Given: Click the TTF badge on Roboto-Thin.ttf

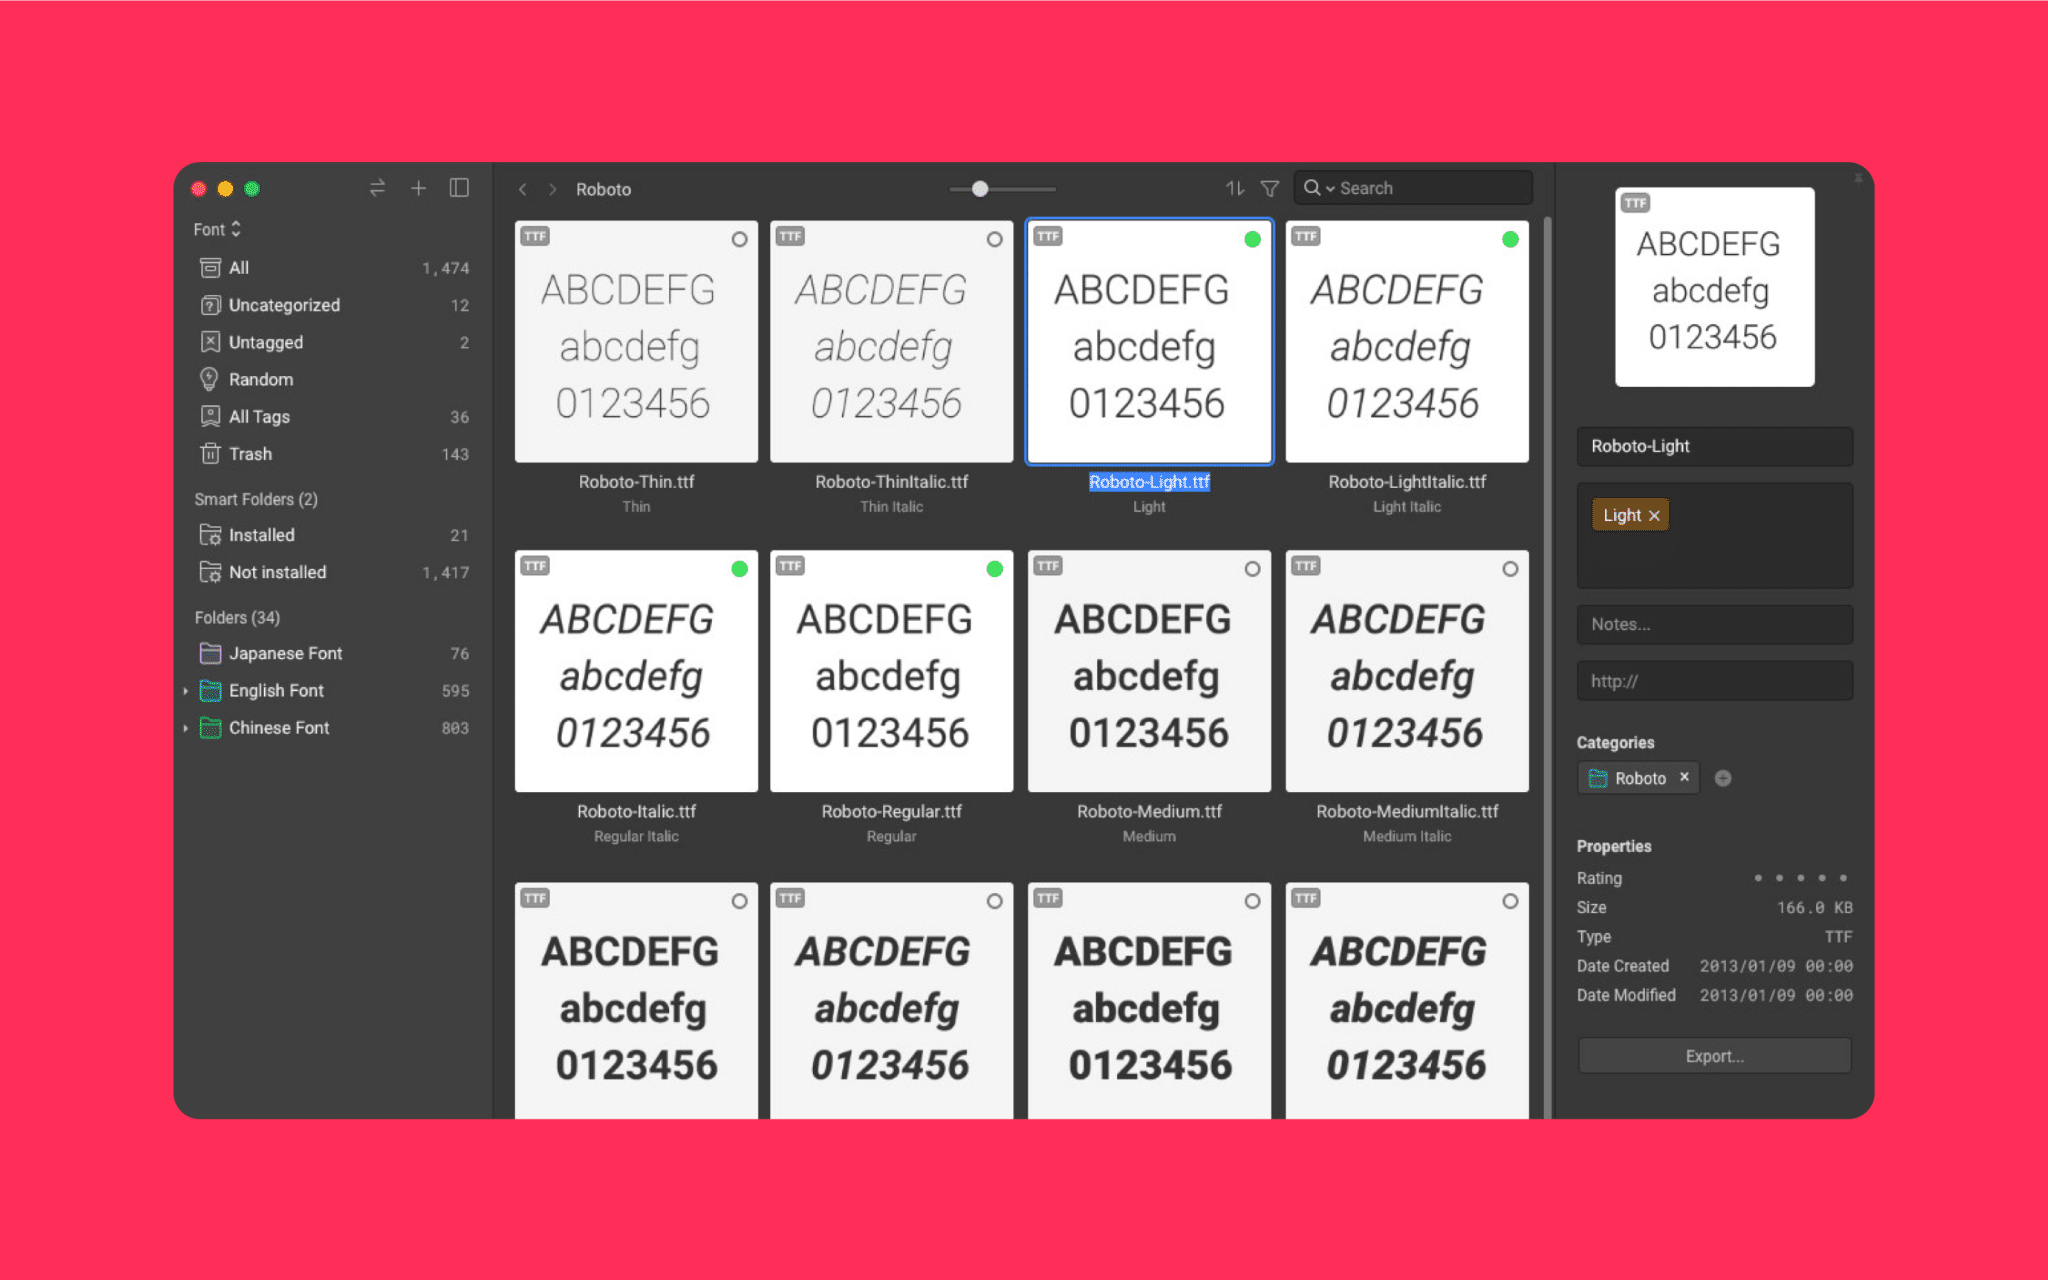Looking at the screenshot, I should tap(535, 236).
